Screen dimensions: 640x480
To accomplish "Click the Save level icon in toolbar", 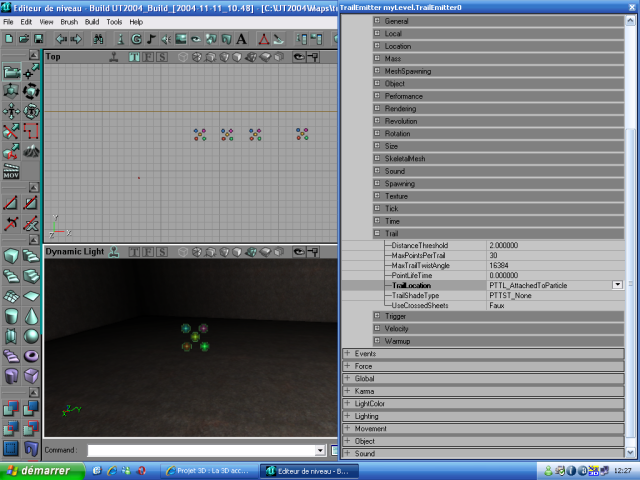I will coord(37,39).
